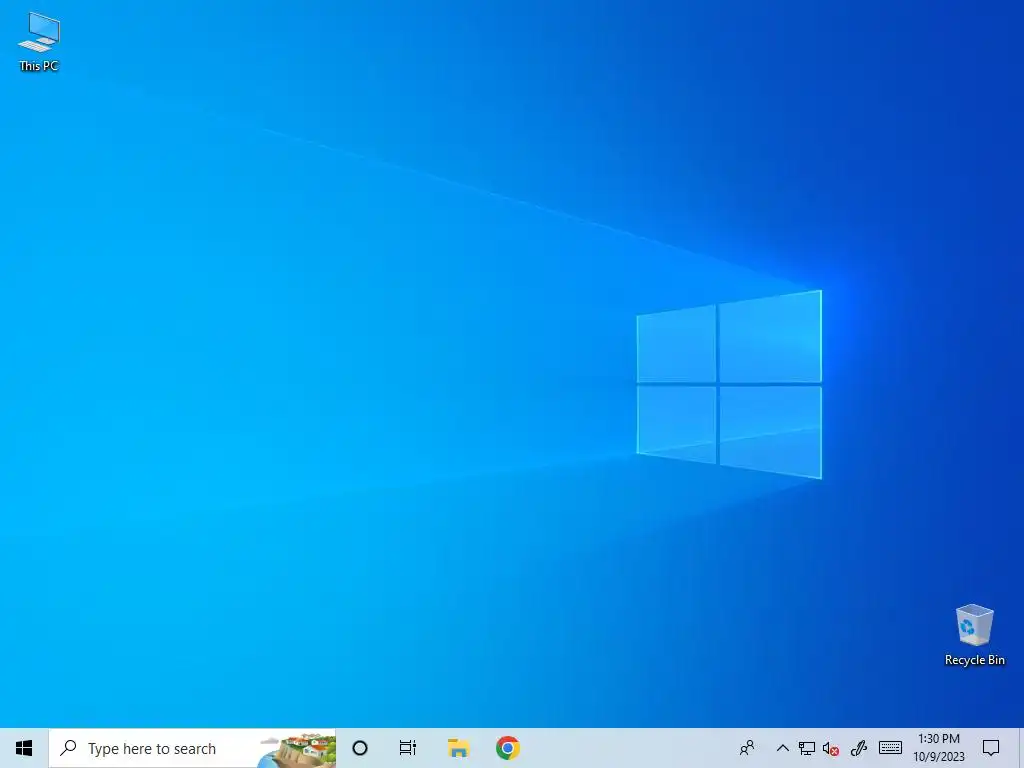Launch Google Chrome from the taskbar
Image resolution: width=1024 pixels, height=768 pixels.
pos(507,748)
